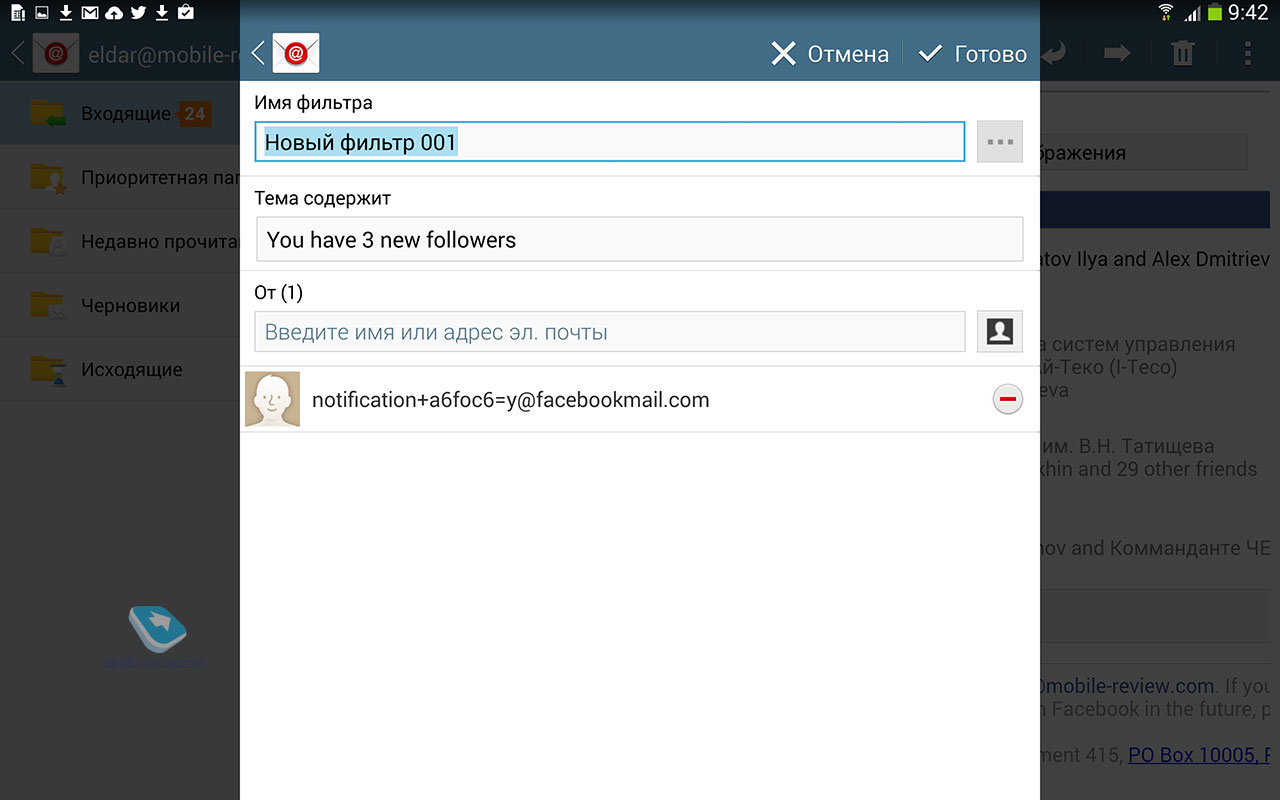Open the three-dot overflow menu
The width and height of the screenshot is (1280, 800).
click(x=1247, y=53)
